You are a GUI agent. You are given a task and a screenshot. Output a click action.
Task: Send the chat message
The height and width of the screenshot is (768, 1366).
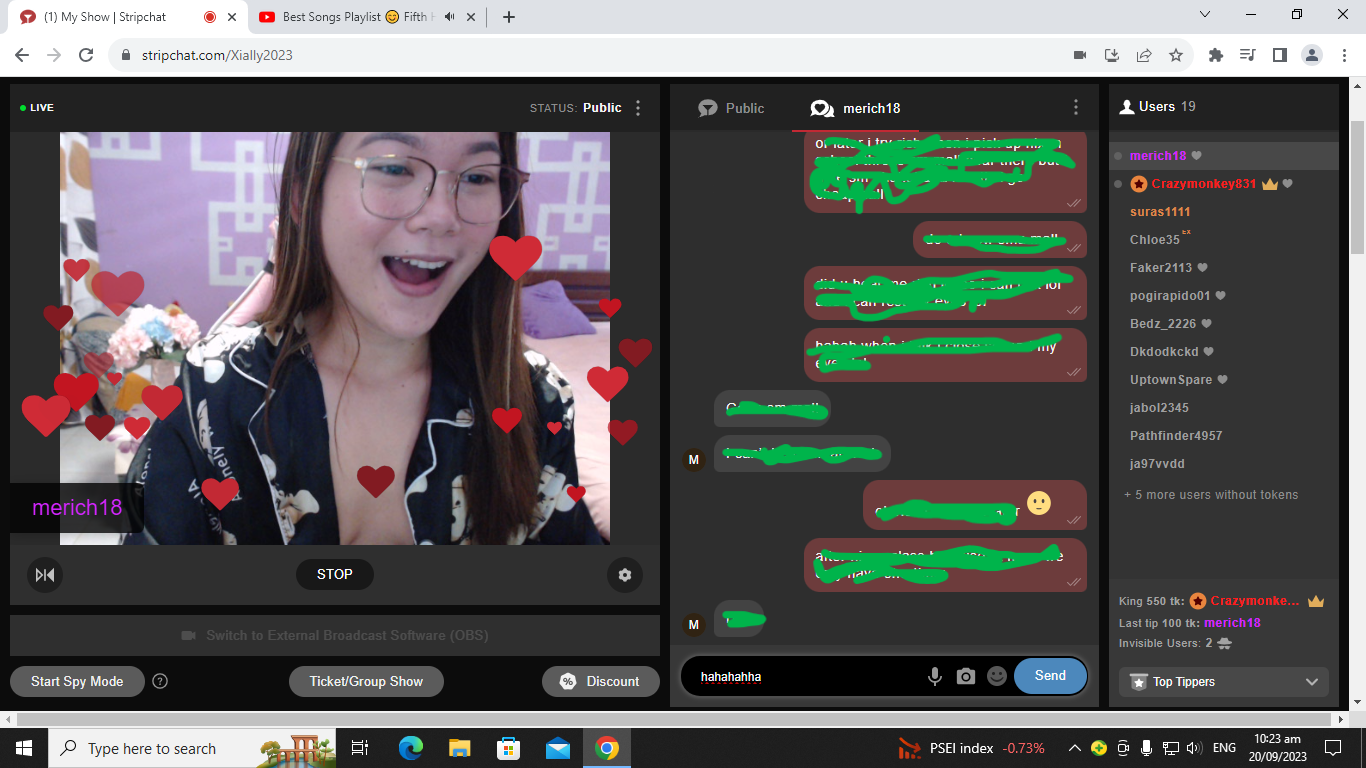[x=1050, y=676]
